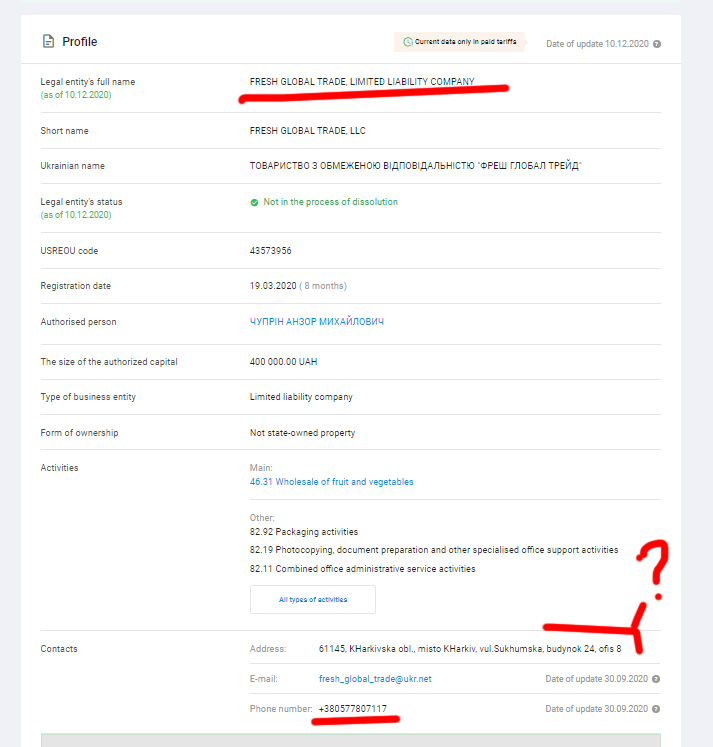Image resolution: width=713 pixels, height=747 pixels.
Task: Click the Authorised person label
Action: click(x=78, y=322)
